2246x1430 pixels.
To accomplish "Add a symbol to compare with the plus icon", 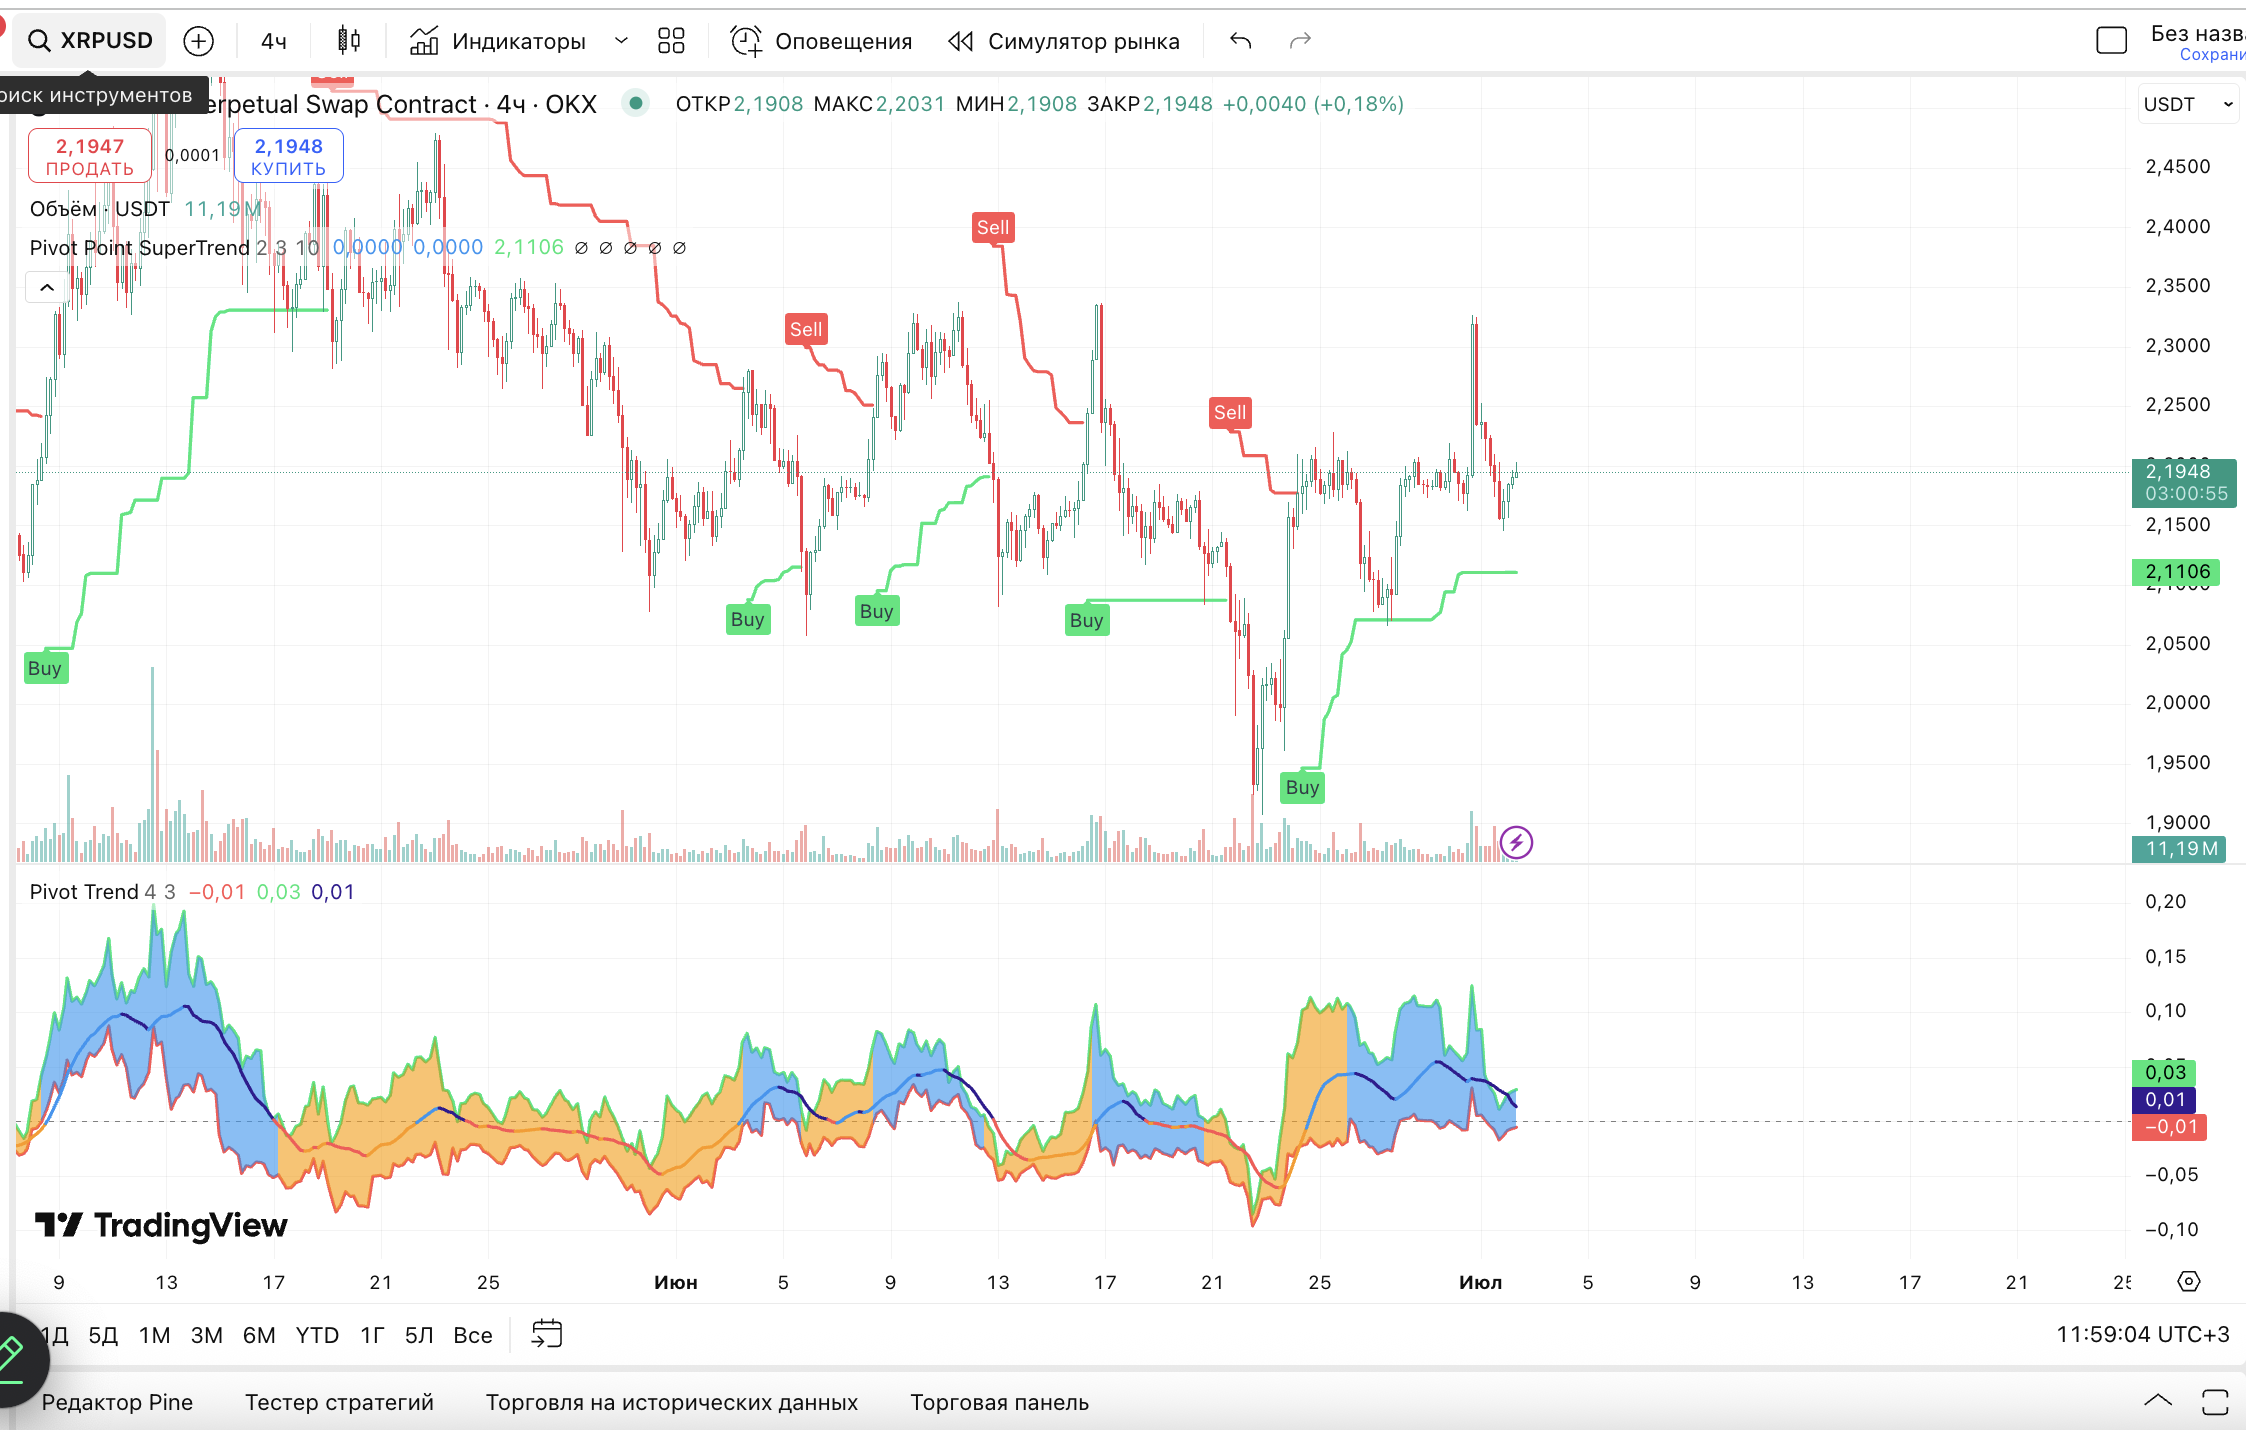I will coord(199,41).
